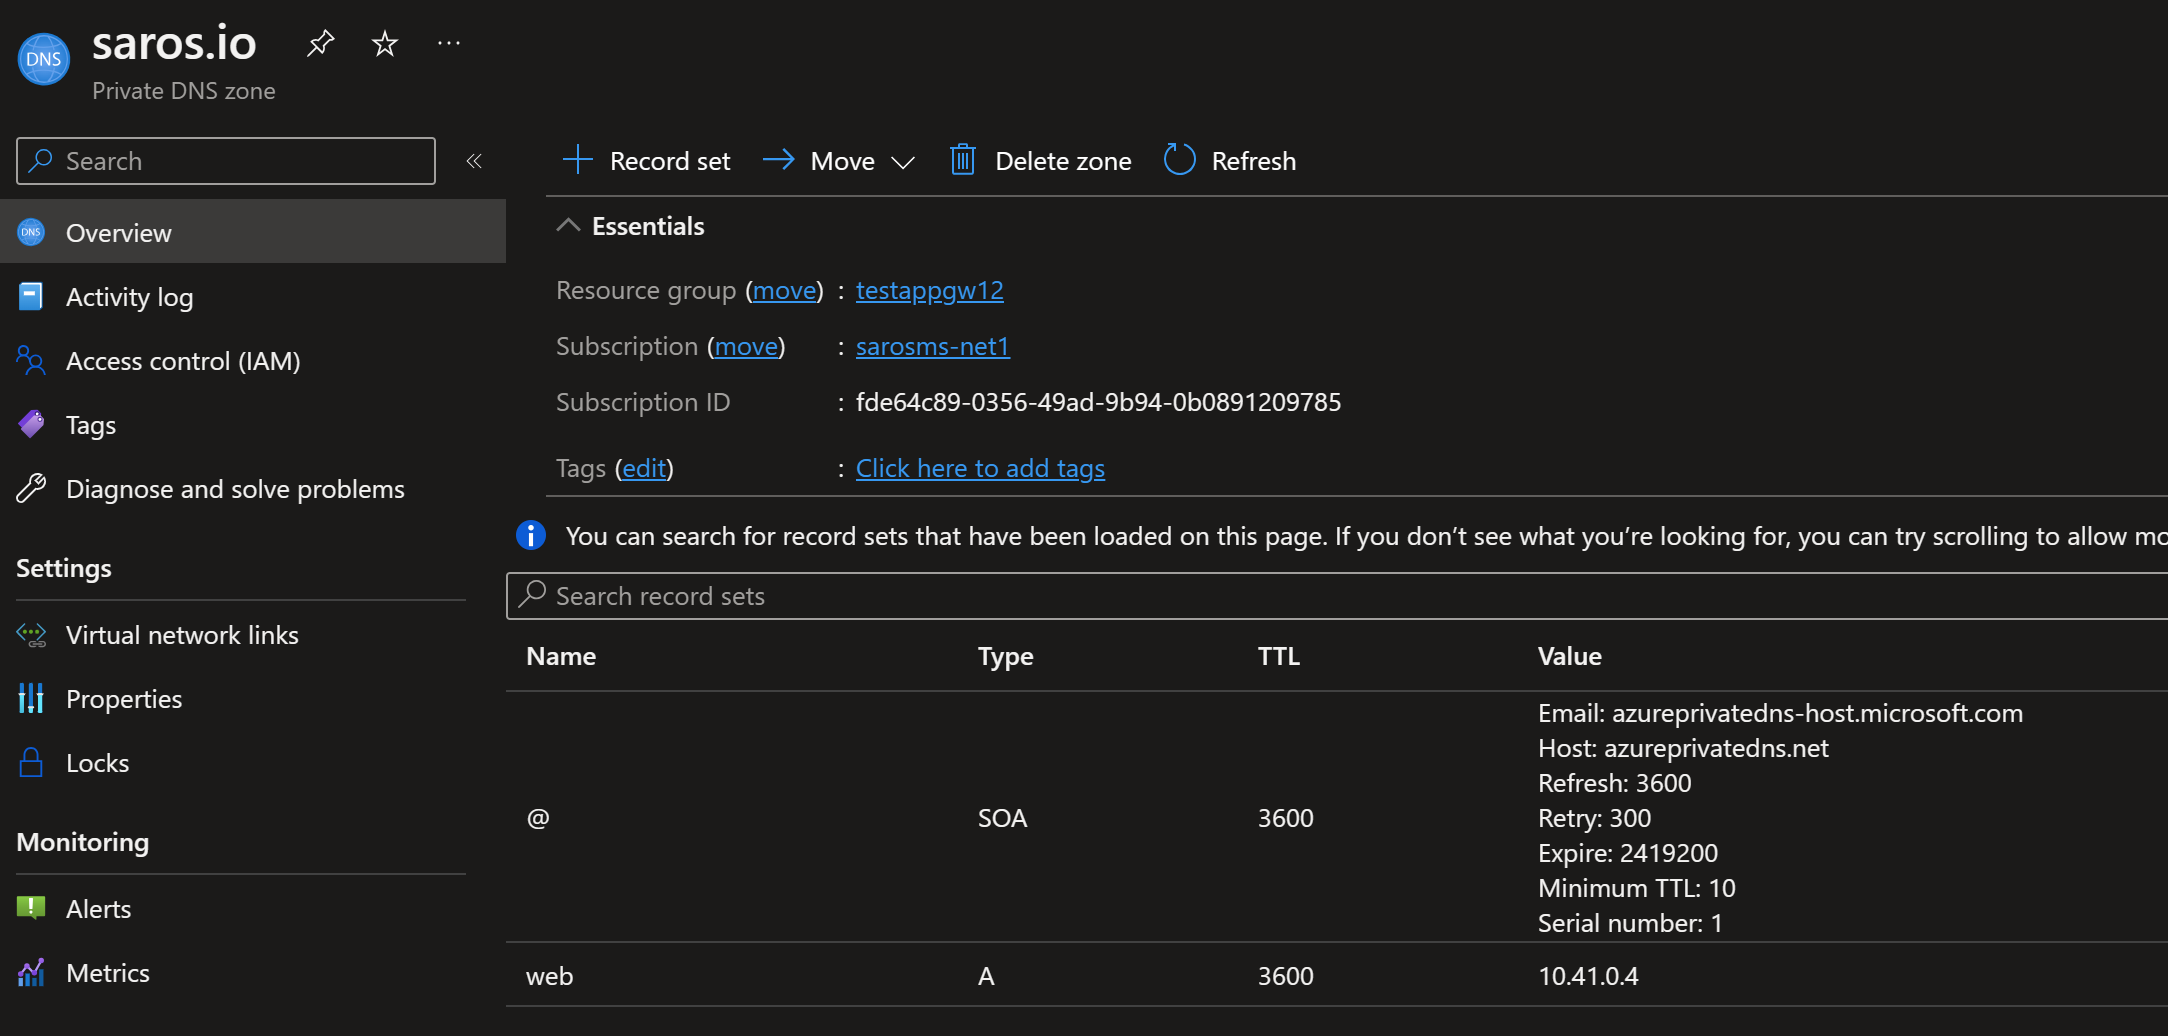Click the edit link next to Tags
The width and height of the screenshot is (2168, 1036).
coord(644,468)
